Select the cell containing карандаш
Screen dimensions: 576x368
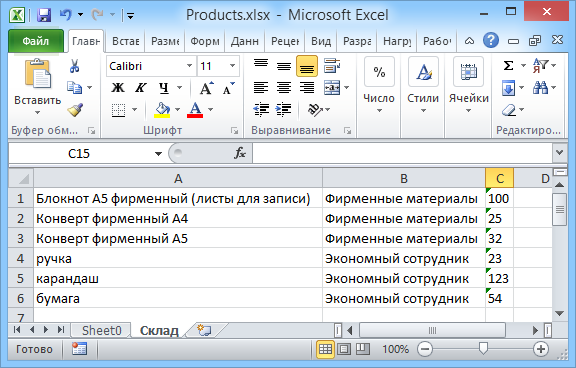click(x=178, y=278)
